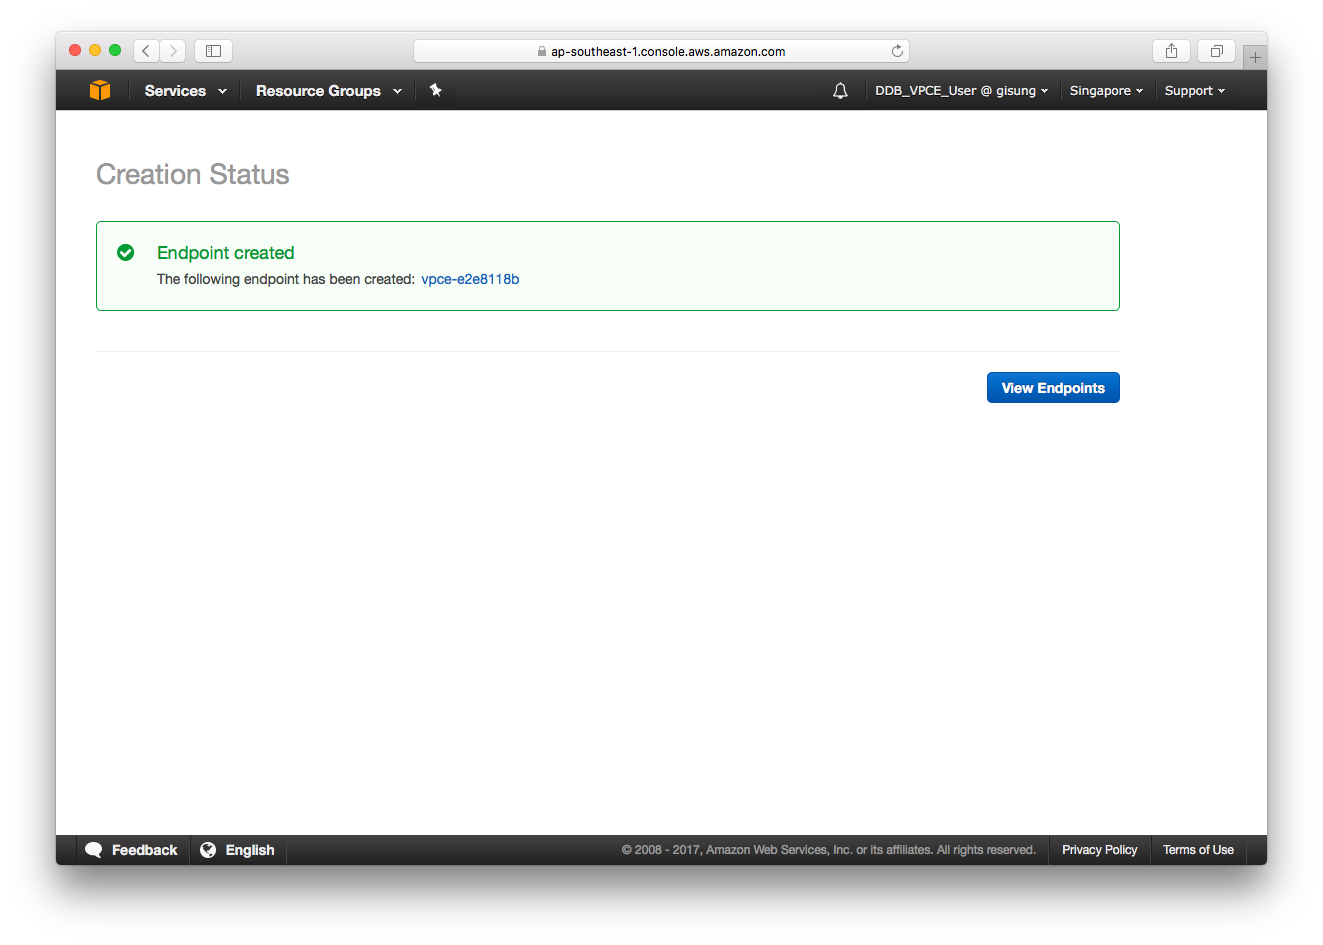The width and height of the screenshot is (1323, 945).
Task: Toggle the Safari sidebar button
Action: click(213, 50)
